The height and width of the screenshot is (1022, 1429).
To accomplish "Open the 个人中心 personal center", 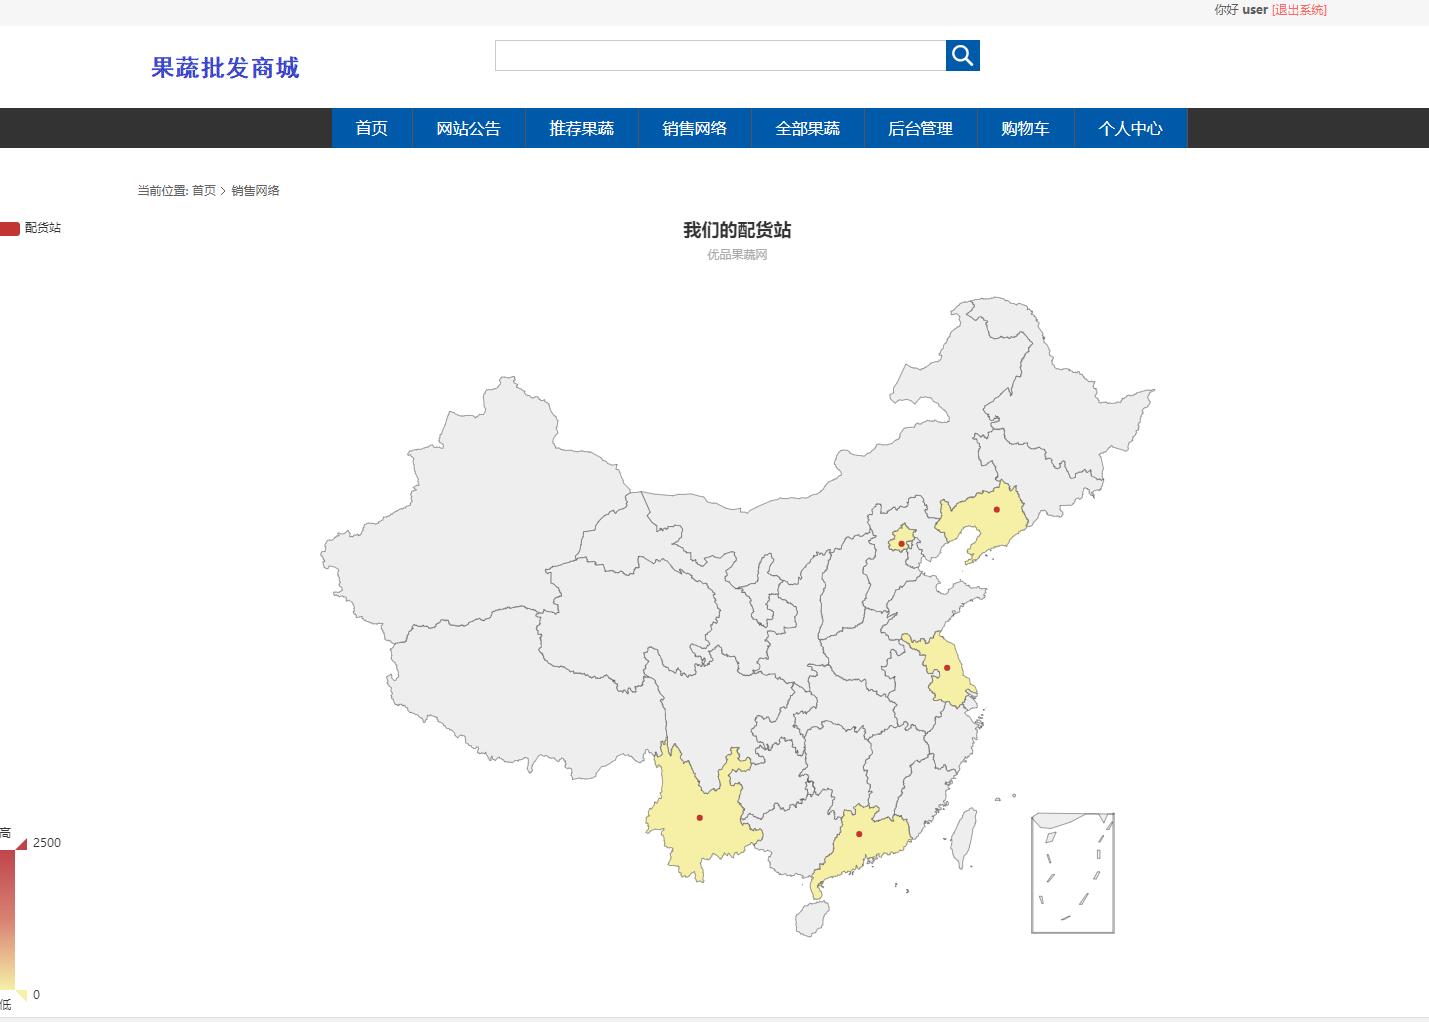I will pyautogui.click(x=1130, y=128).
